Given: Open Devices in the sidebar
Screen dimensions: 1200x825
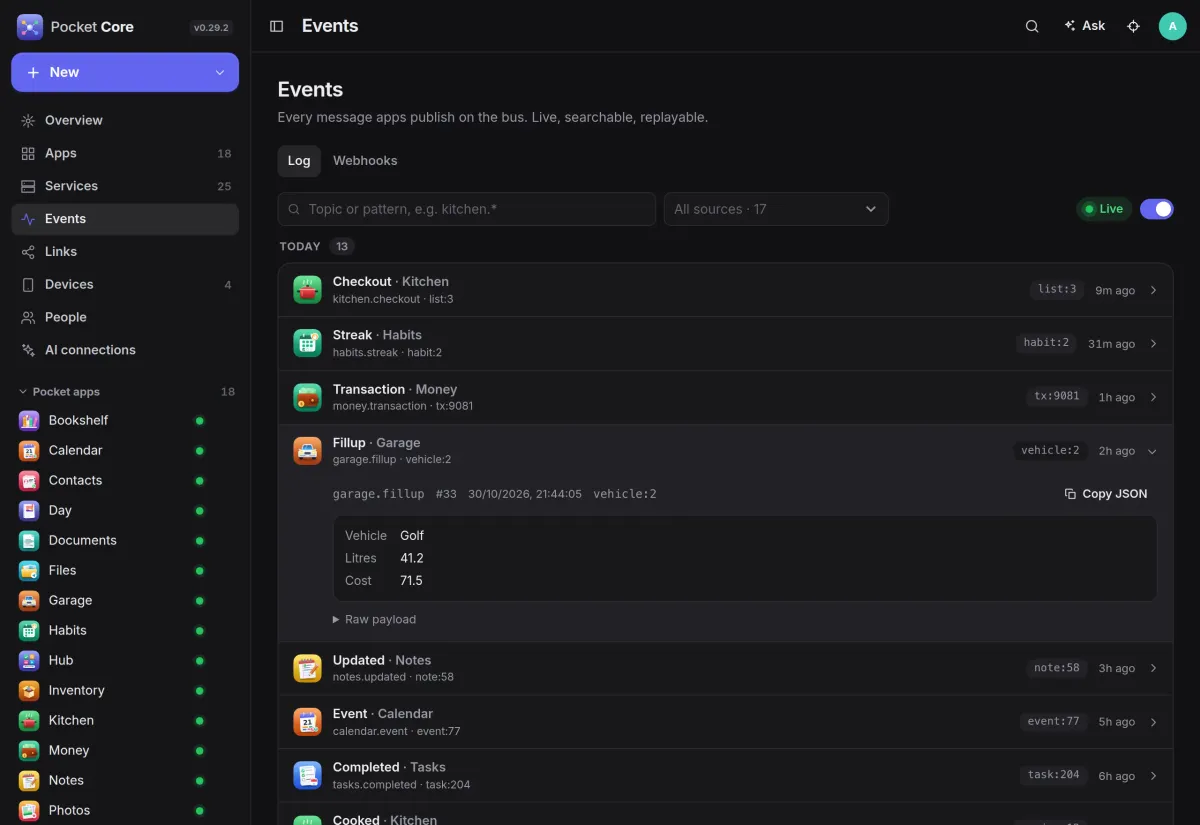Looking at the screenshot, I should pyautogui.click(x=125, y=284).
